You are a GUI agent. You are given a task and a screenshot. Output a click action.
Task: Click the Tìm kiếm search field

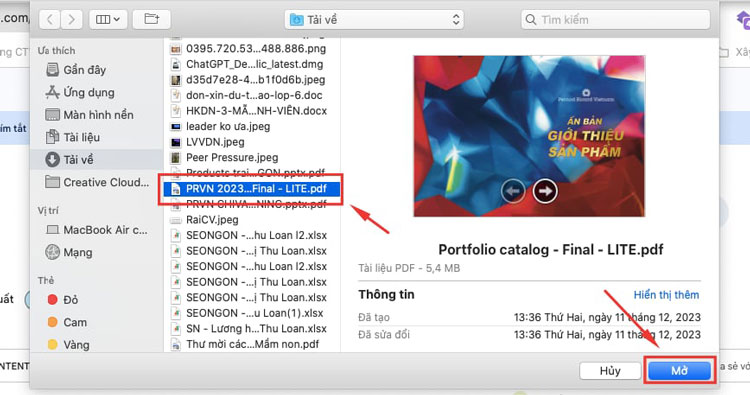pos(615,20)
